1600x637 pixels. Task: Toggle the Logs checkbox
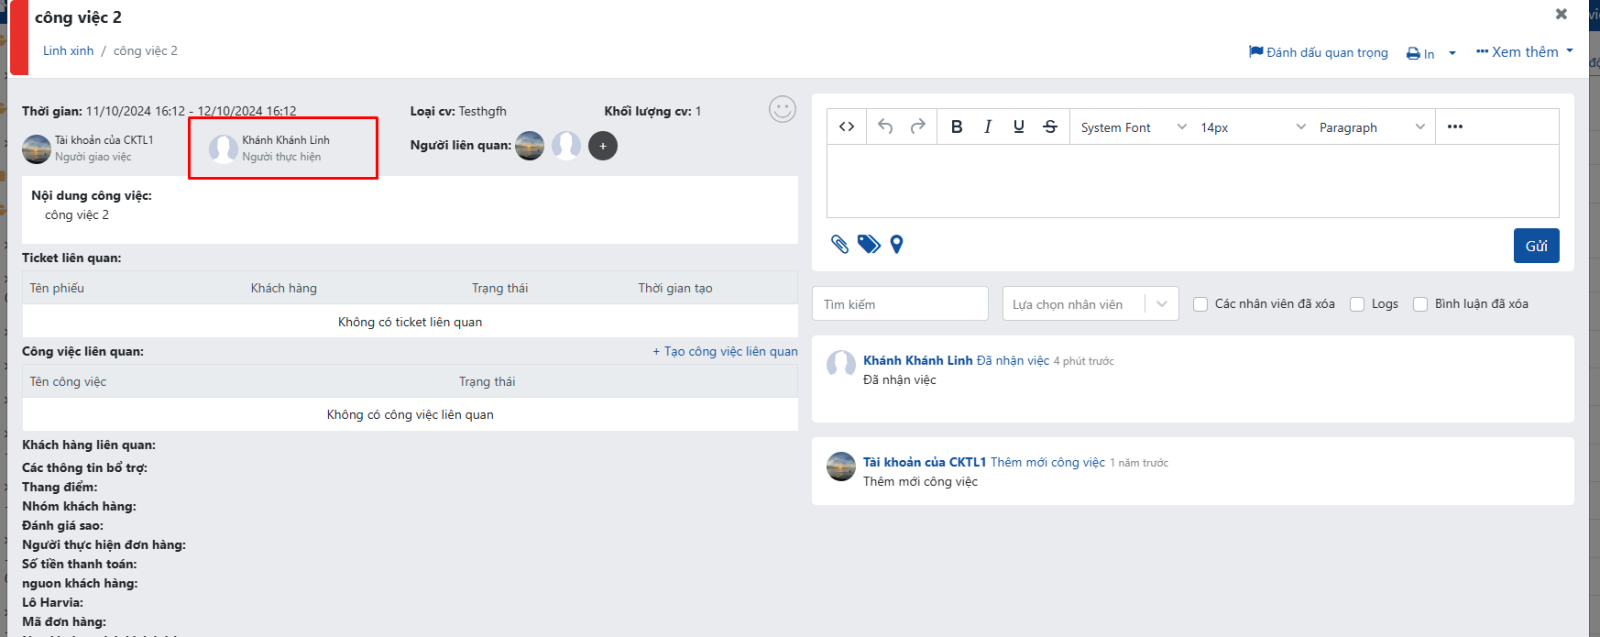tap(1357, 304)
